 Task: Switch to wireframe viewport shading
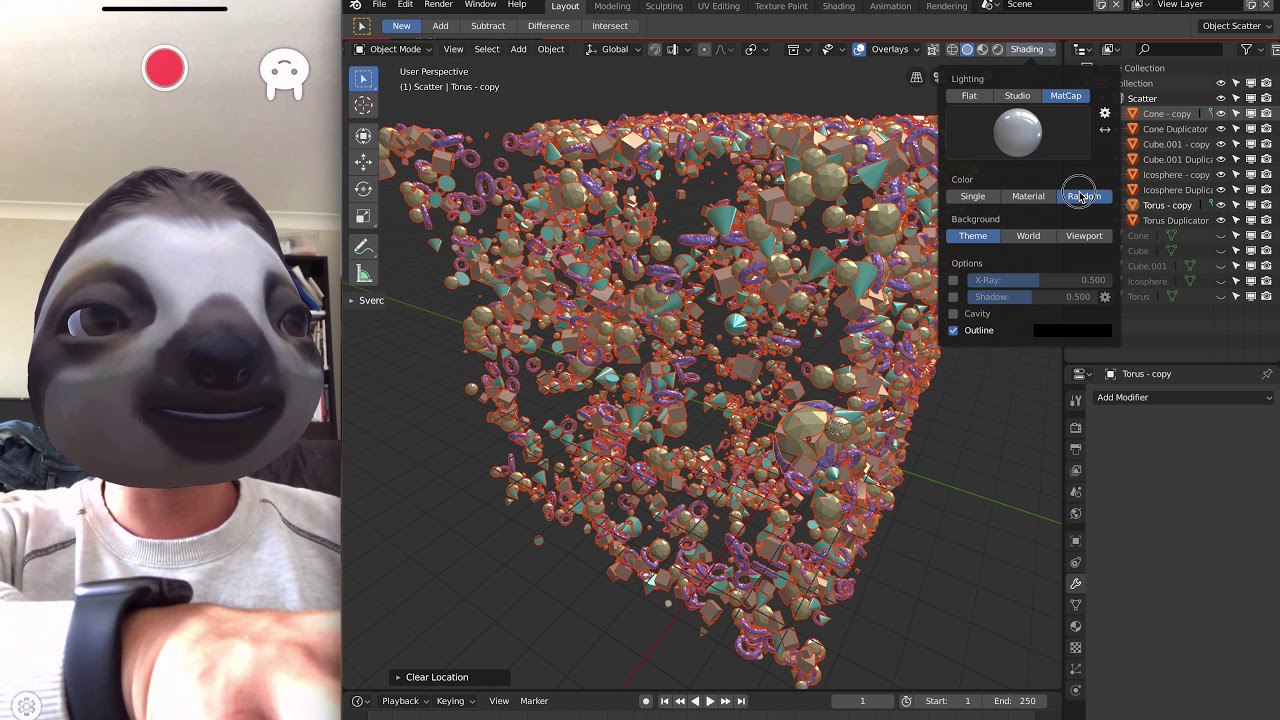point(952,49)
